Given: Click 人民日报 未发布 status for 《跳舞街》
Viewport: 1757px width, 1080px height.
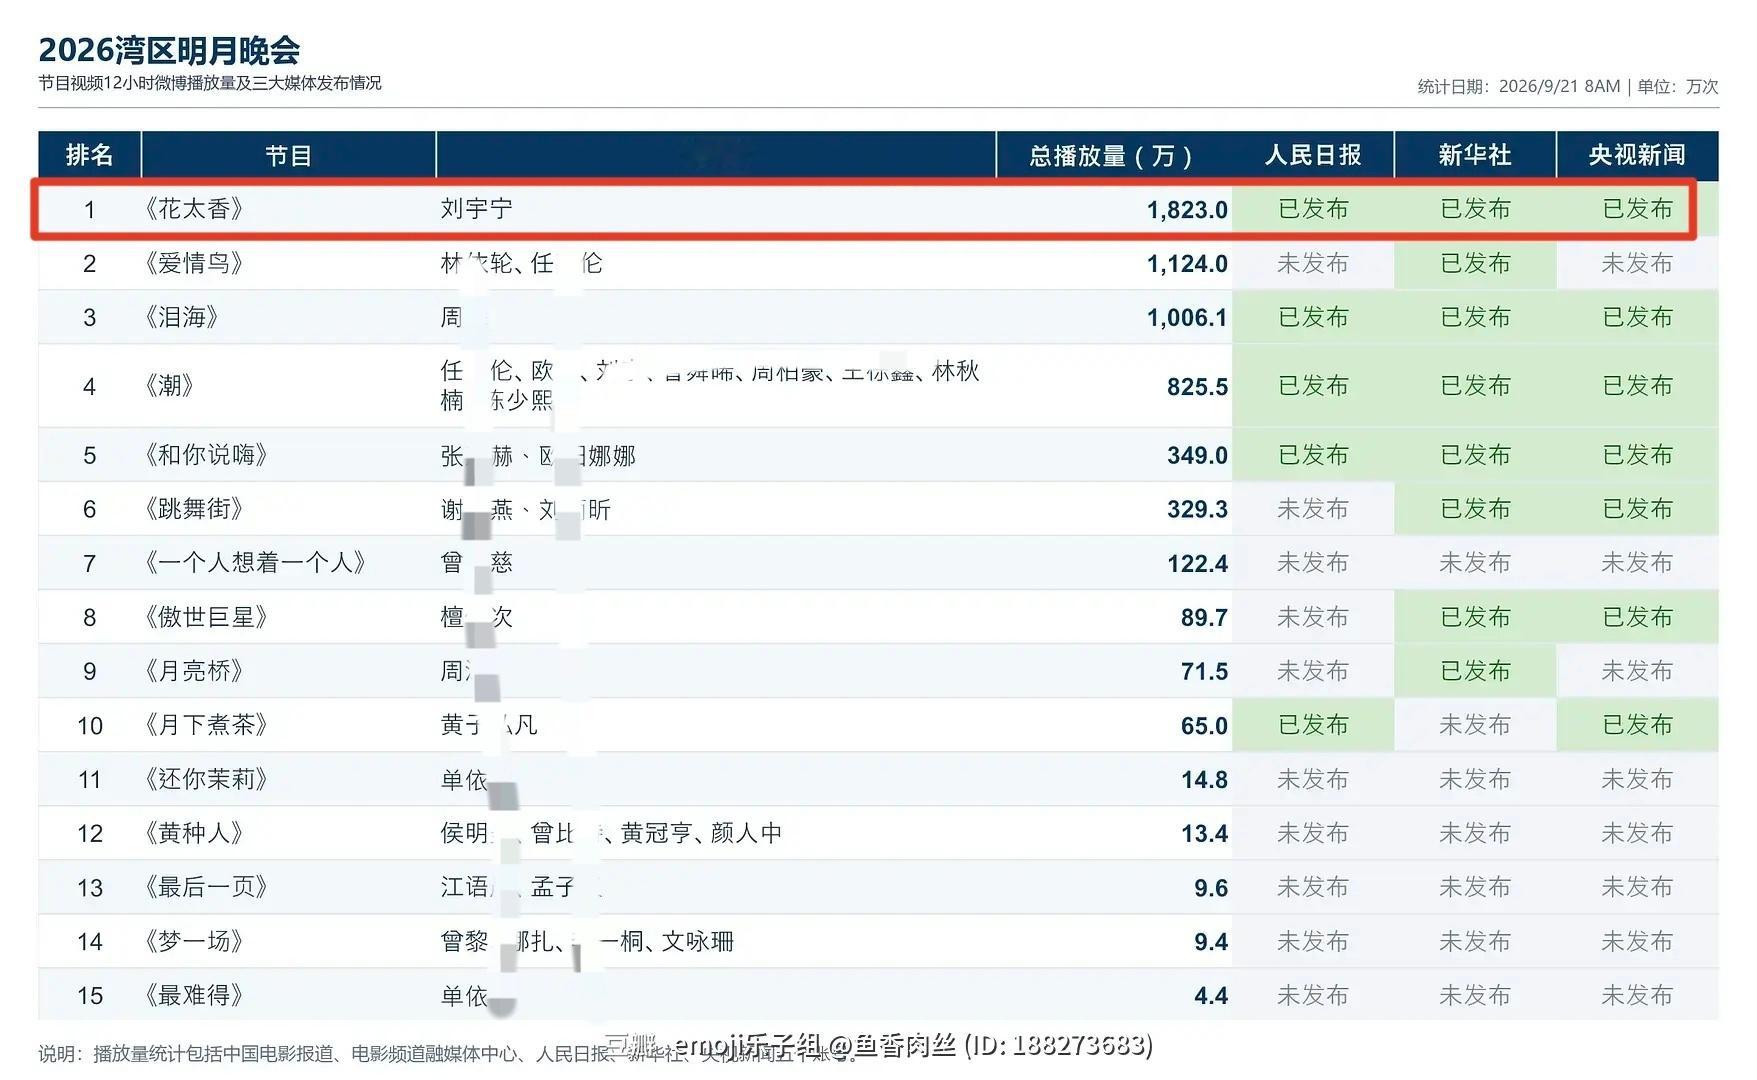Looking at the screenshot, I should (x=1312, y=509).
